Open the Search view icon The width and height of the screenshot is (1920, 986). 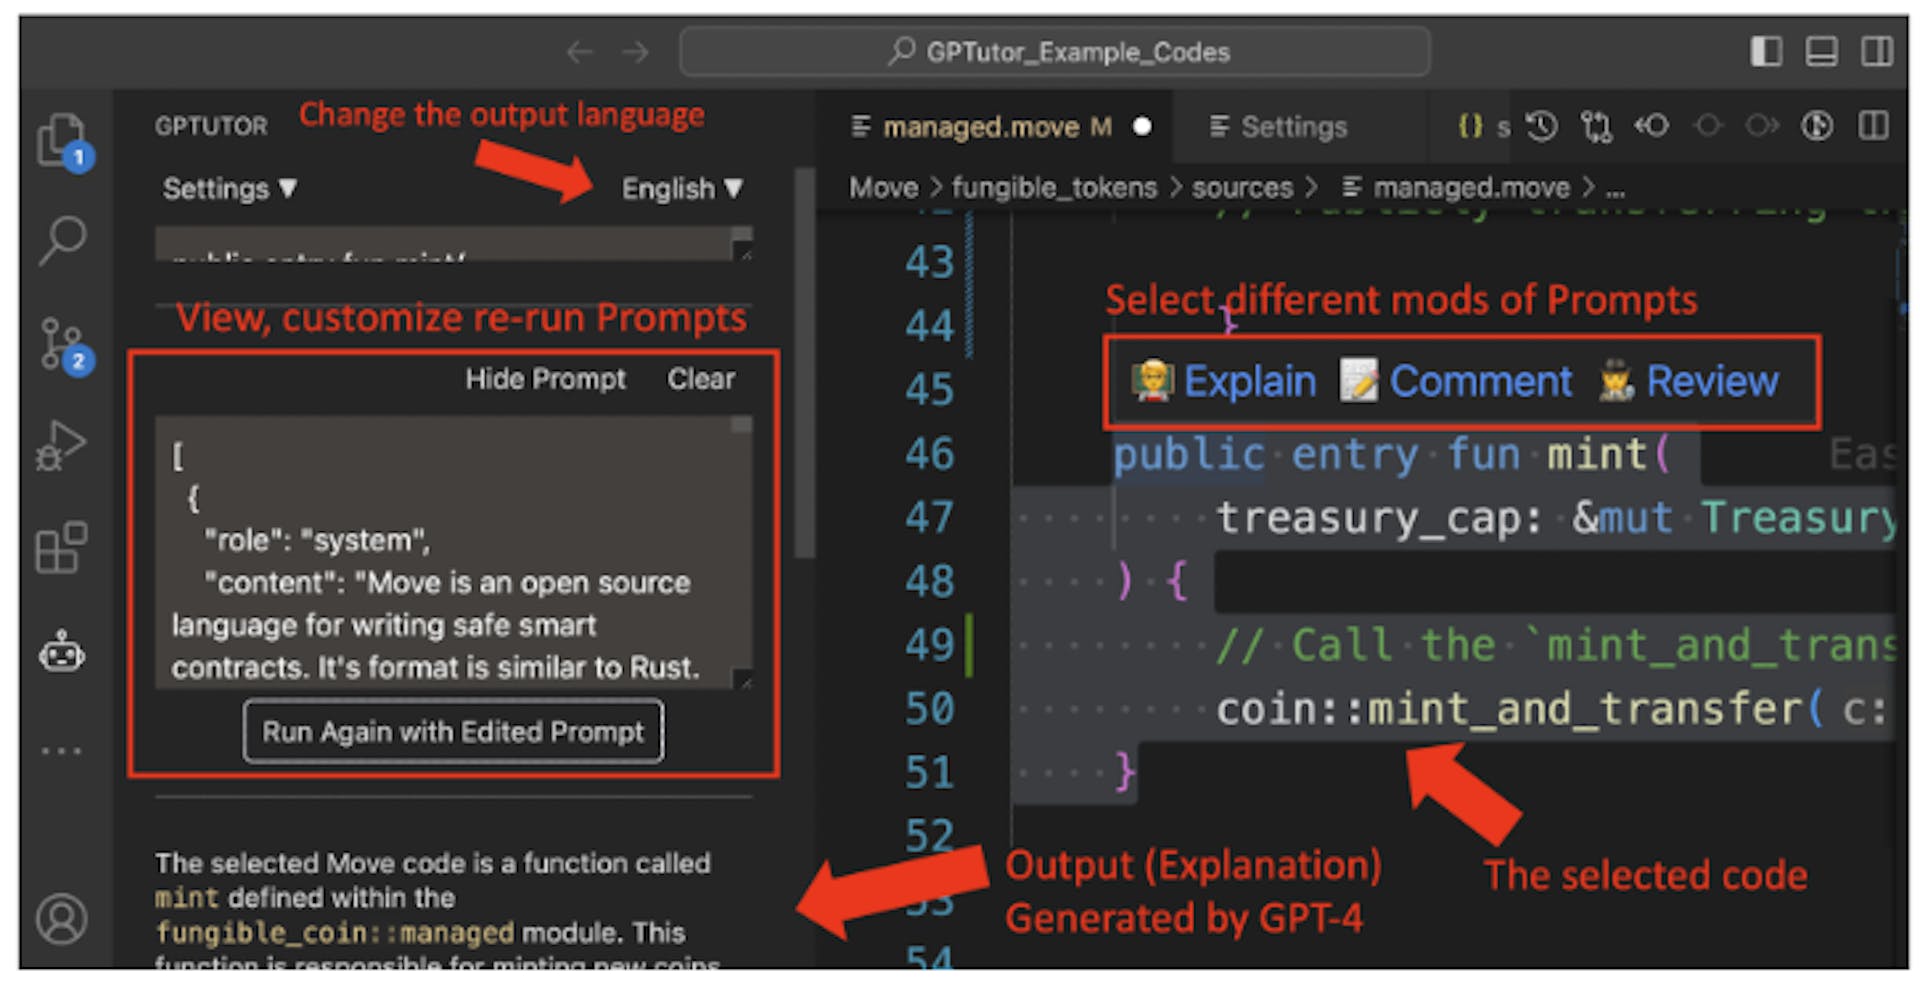point(62,240)
